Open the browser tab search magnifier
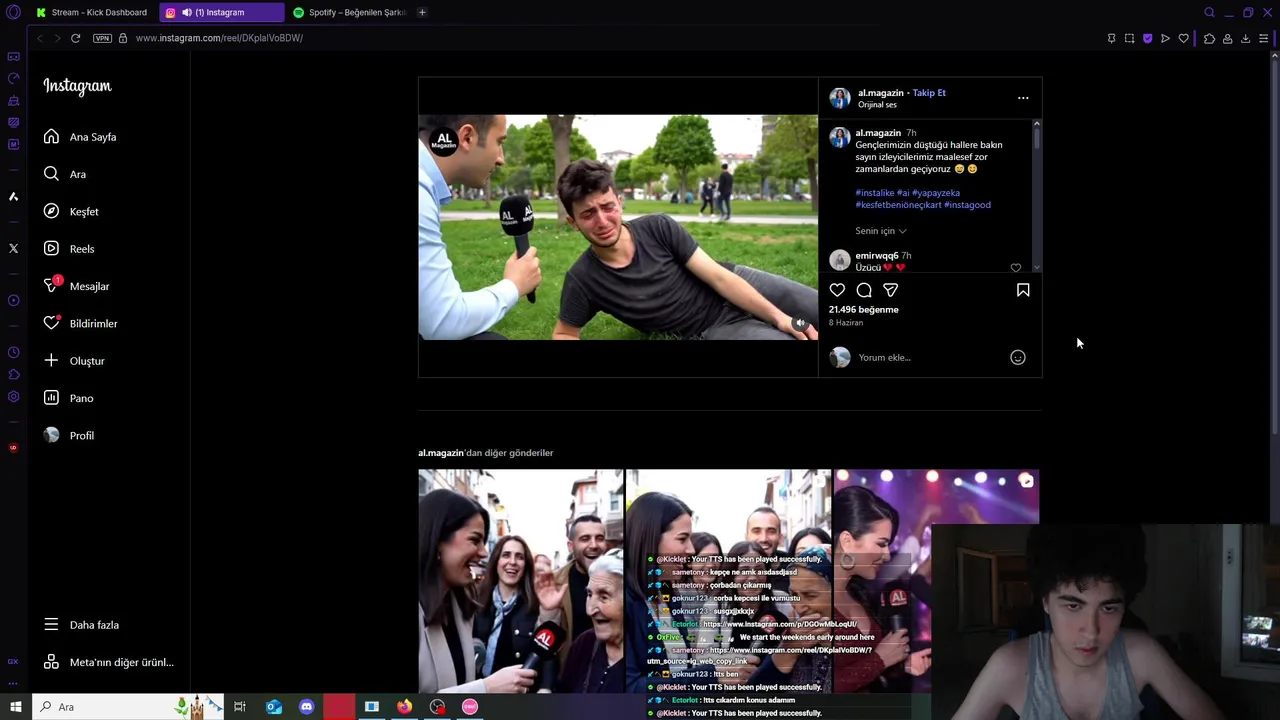Screen dimensions: 1280x720 pos(1209,12)
